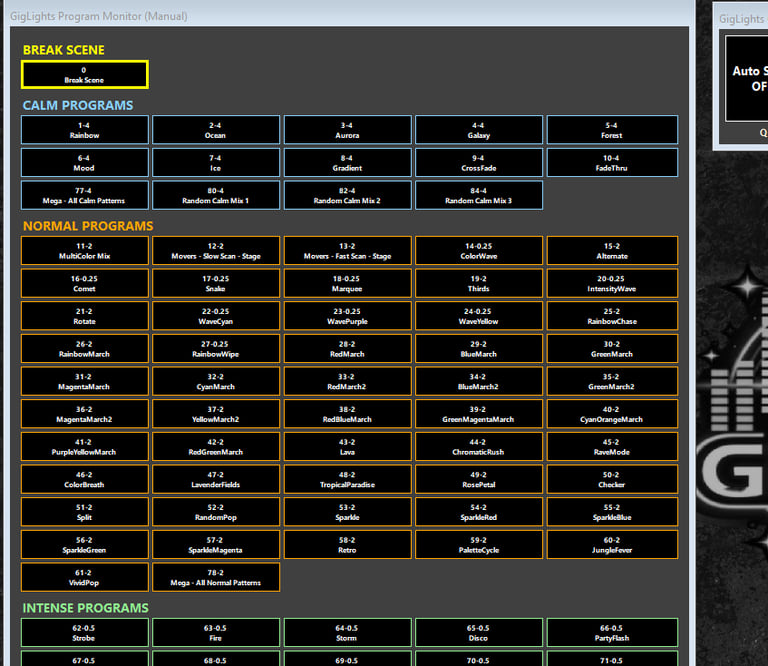The height and width of the screenshot is (666, 768).
Task: Start the 2-4 Ocean program
Action: pyautogui.click(x=216, y=130)
